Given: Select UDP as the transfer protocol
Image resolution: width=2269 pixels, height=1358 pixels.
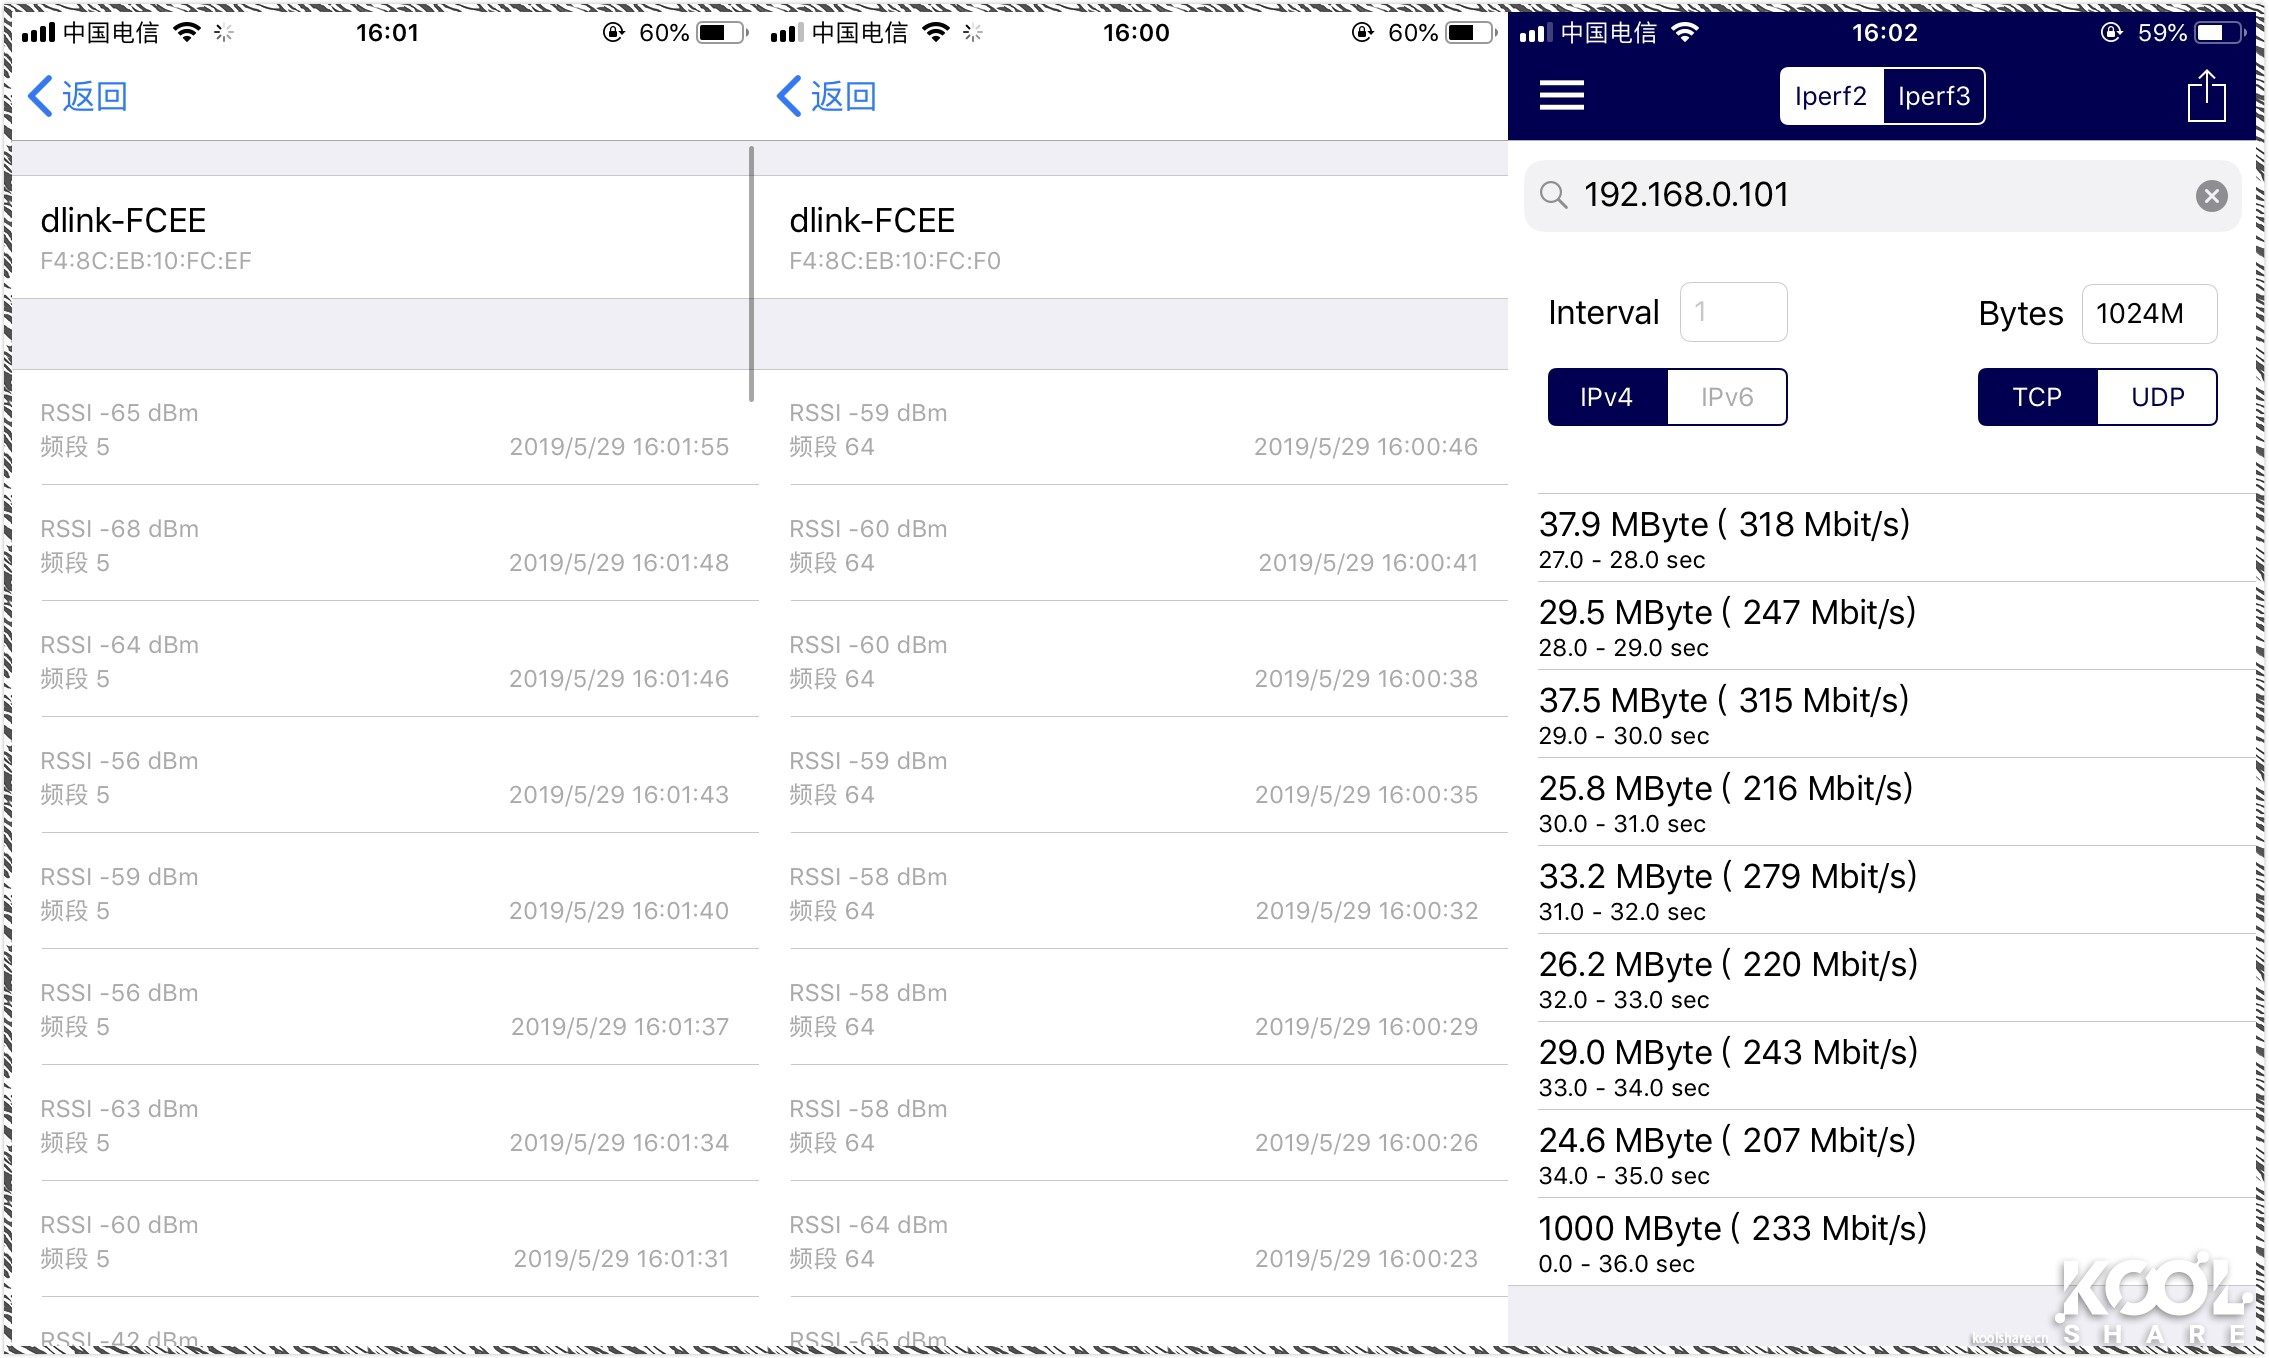Looking at the screenshot, I should click(2159, 397).
